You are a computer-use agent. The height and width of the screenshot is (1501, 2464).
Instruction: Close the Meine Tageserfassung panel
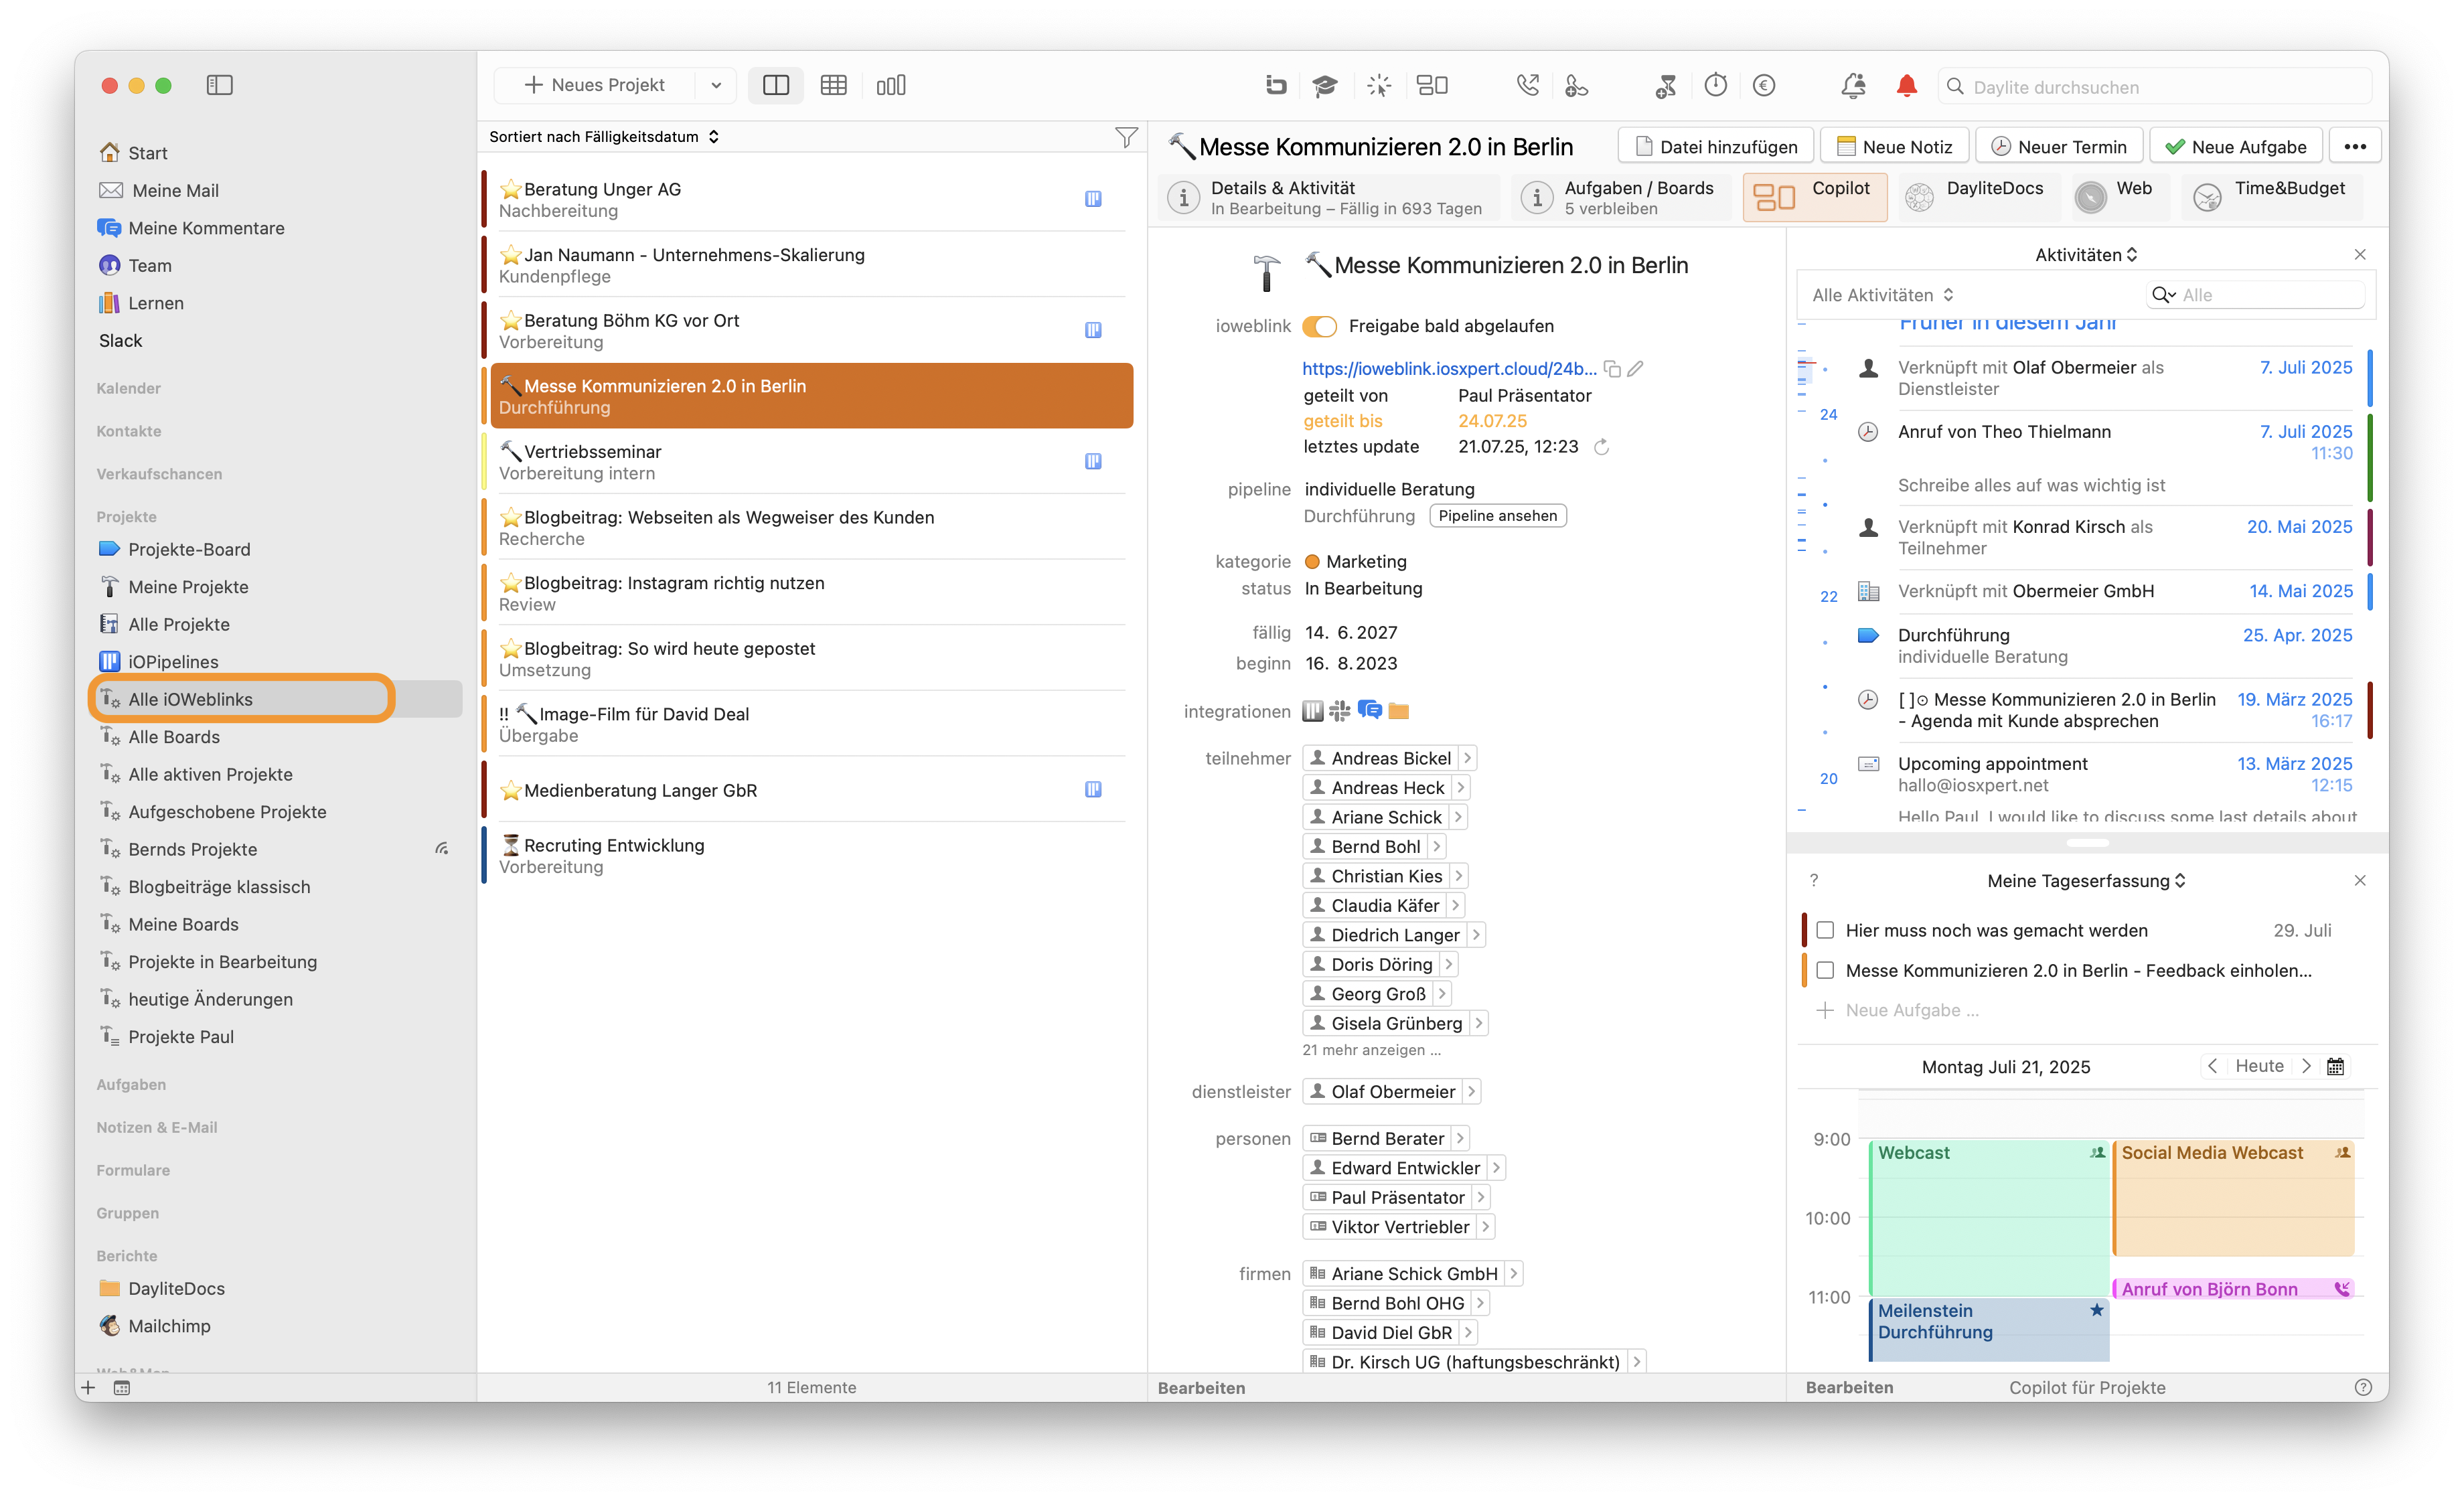[x=2360, y=881]
